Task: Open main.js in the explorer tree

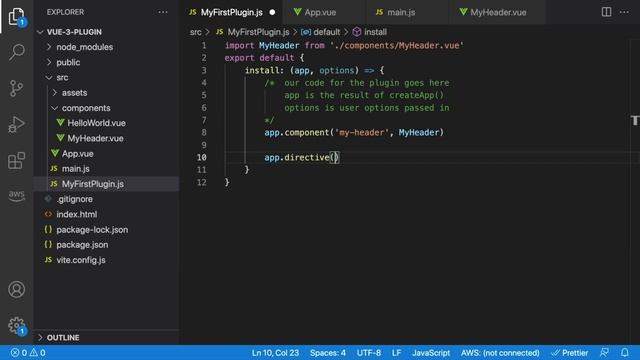Action: click(x=106, y=169)
